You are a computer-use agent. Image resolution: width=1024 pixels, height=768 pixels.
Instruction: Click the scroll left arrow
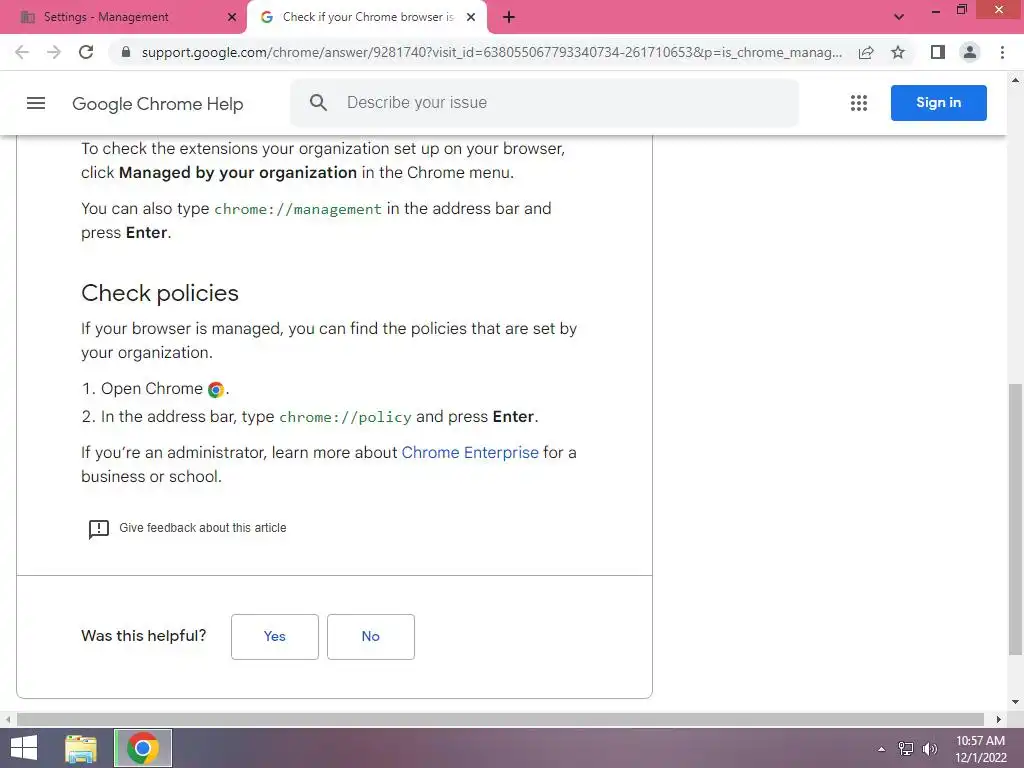8,720
